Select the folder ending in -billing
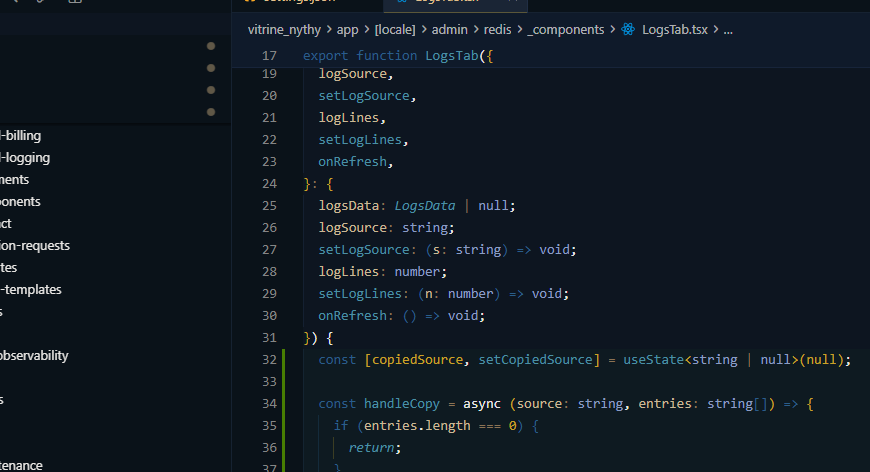Screen dimensions: 870x472 pyautogui.click(x=21, y=135)
